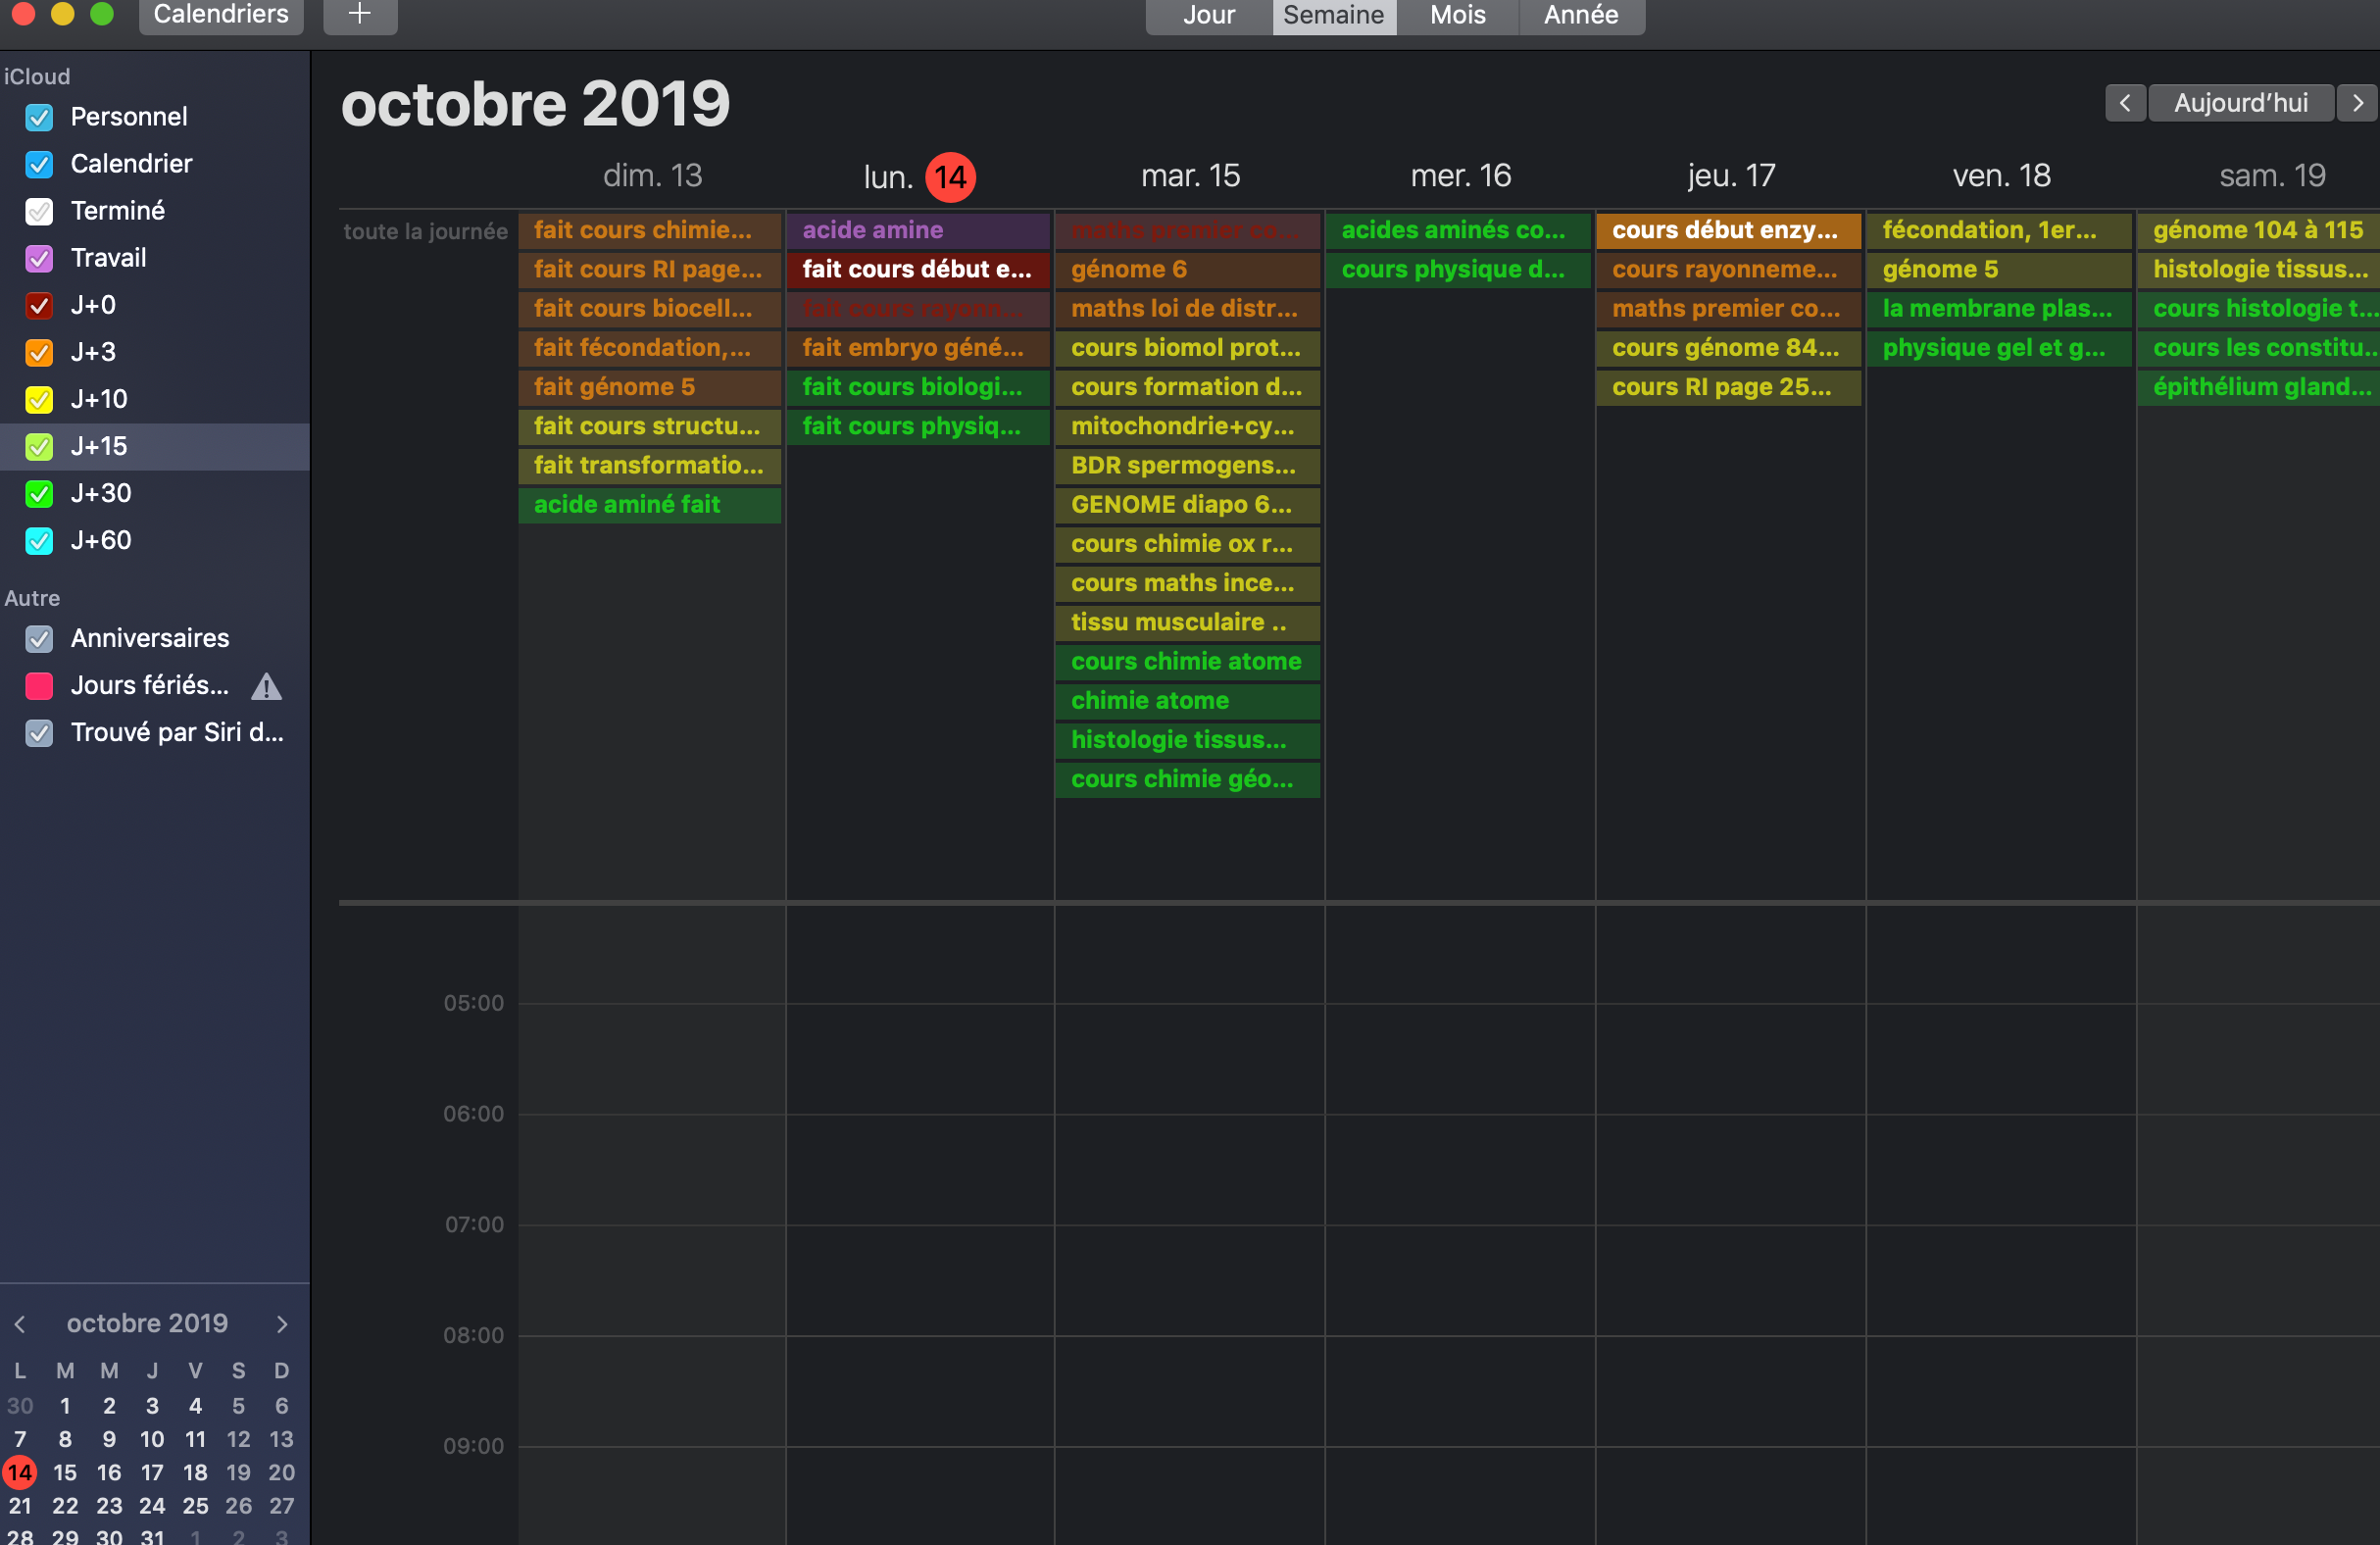Go to next week arrow
Image resolution: width=2380 pixels, height=1545 pixels.
pos(2357,103)
